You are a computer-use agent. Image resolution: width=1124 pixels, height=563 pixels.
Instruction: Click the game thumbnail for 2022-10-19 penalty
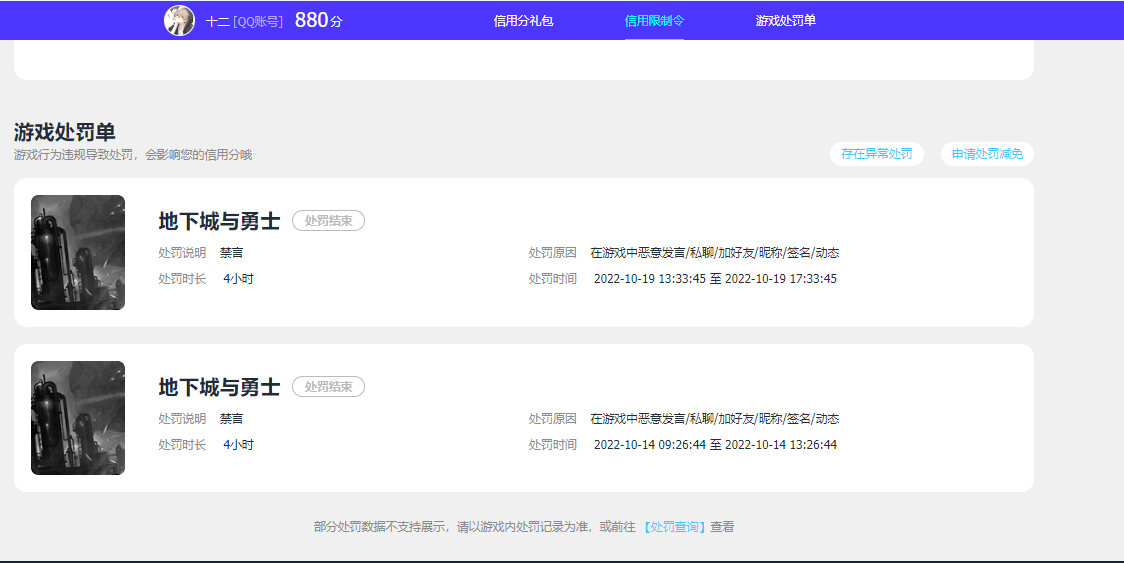pyautogui.click(x=78, y=252)
